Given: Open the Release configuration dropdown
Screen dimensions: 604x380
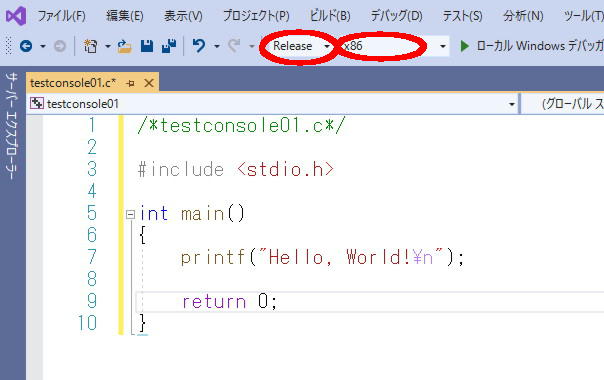Looking at the screenshot, I should tap(301, 46).
